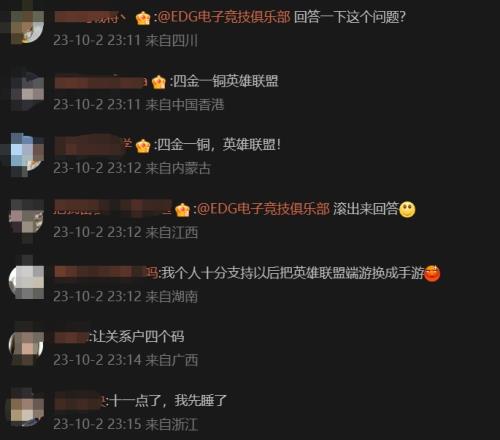Viewport: 500px width, 440px height.
Task: Open avatar of the commenter from 江西
Action: click(27, 217)
